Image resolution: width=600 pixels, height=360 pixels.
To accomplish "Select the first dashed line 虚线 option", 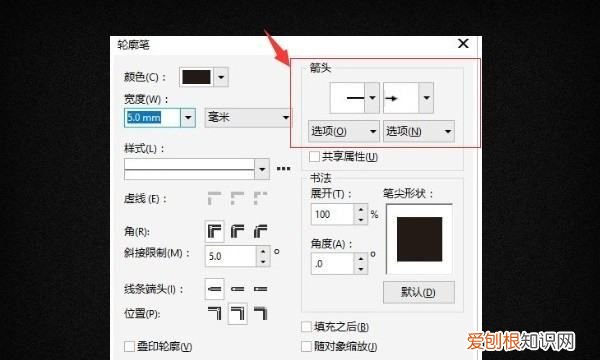I will click(214, 199).
